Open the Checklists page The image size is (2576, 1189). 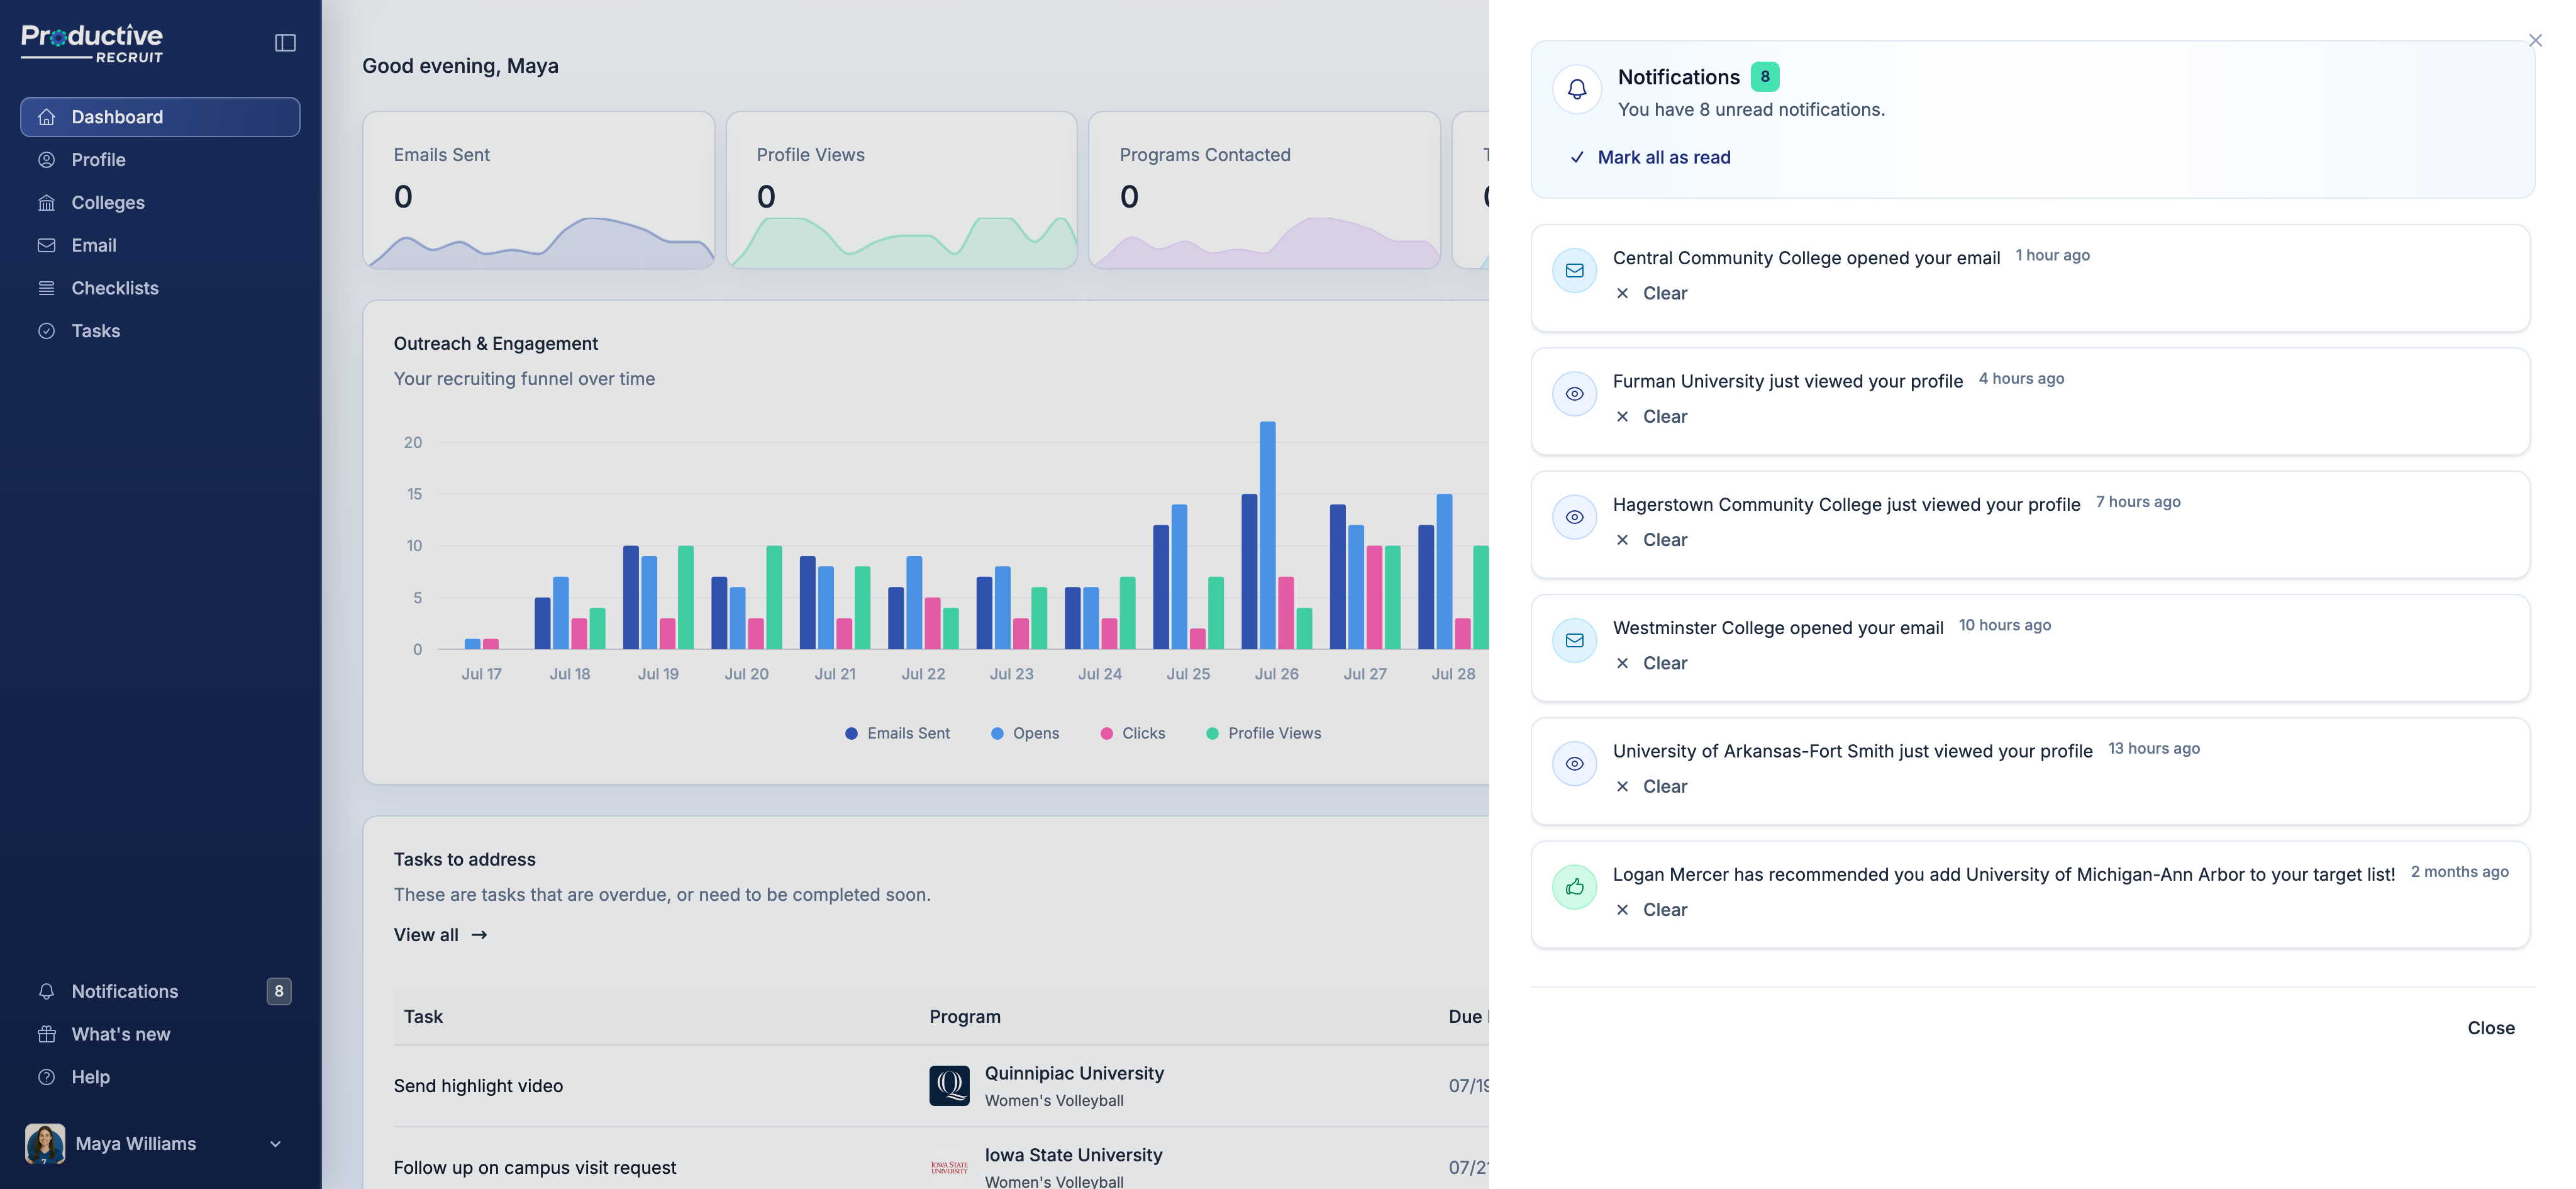[160, 288]
